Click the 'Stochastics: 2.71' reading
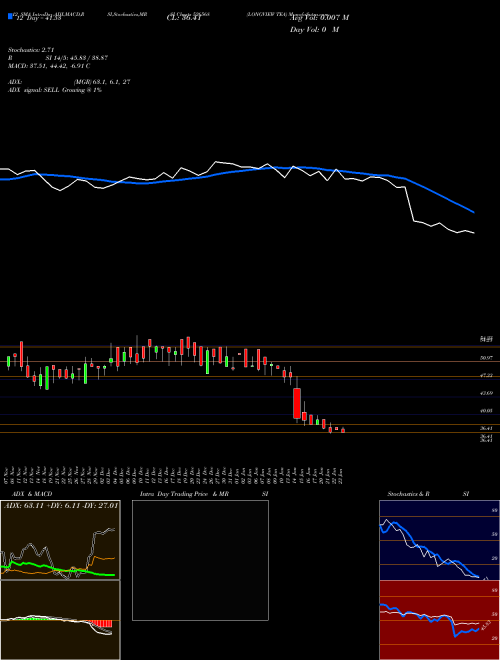500x660 pixels. 31,50
